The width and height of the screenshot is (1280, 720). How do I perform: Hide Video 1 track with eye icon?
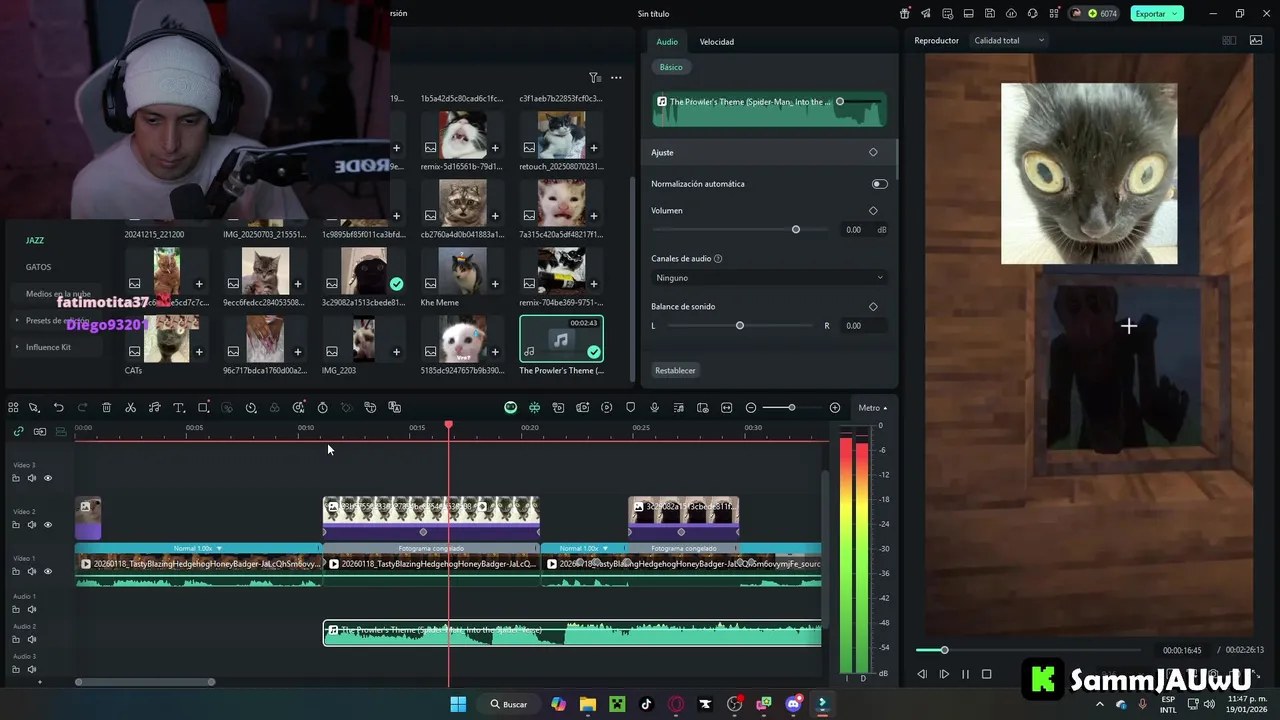47,572
